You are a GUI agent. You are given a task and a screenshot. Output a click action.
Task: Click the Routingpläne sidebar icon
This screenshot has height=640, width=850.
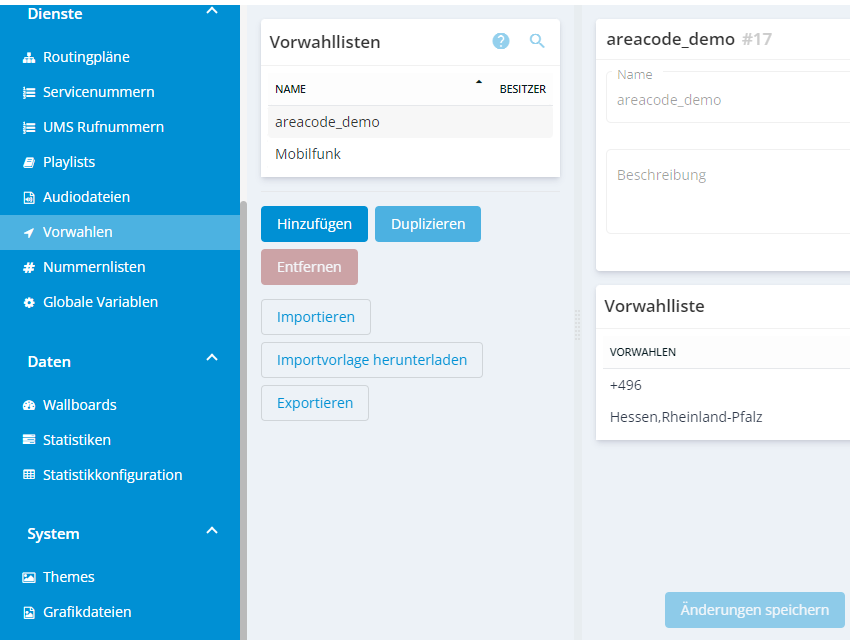[29, 57]
